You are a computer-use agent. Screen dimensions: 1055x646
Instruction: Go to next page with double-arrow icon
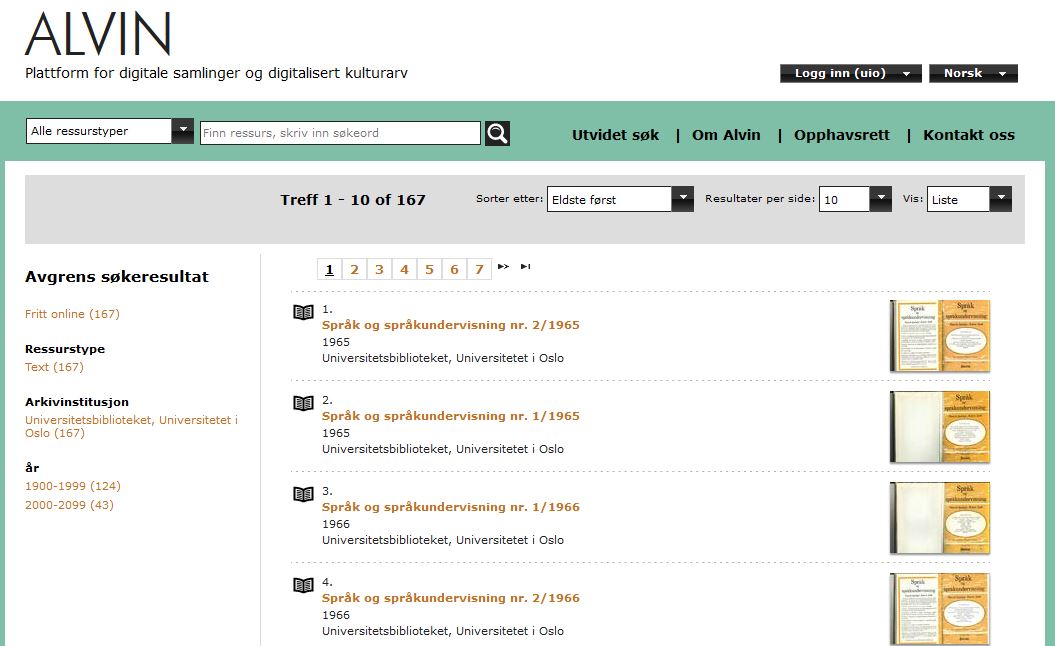coord(503,266)
